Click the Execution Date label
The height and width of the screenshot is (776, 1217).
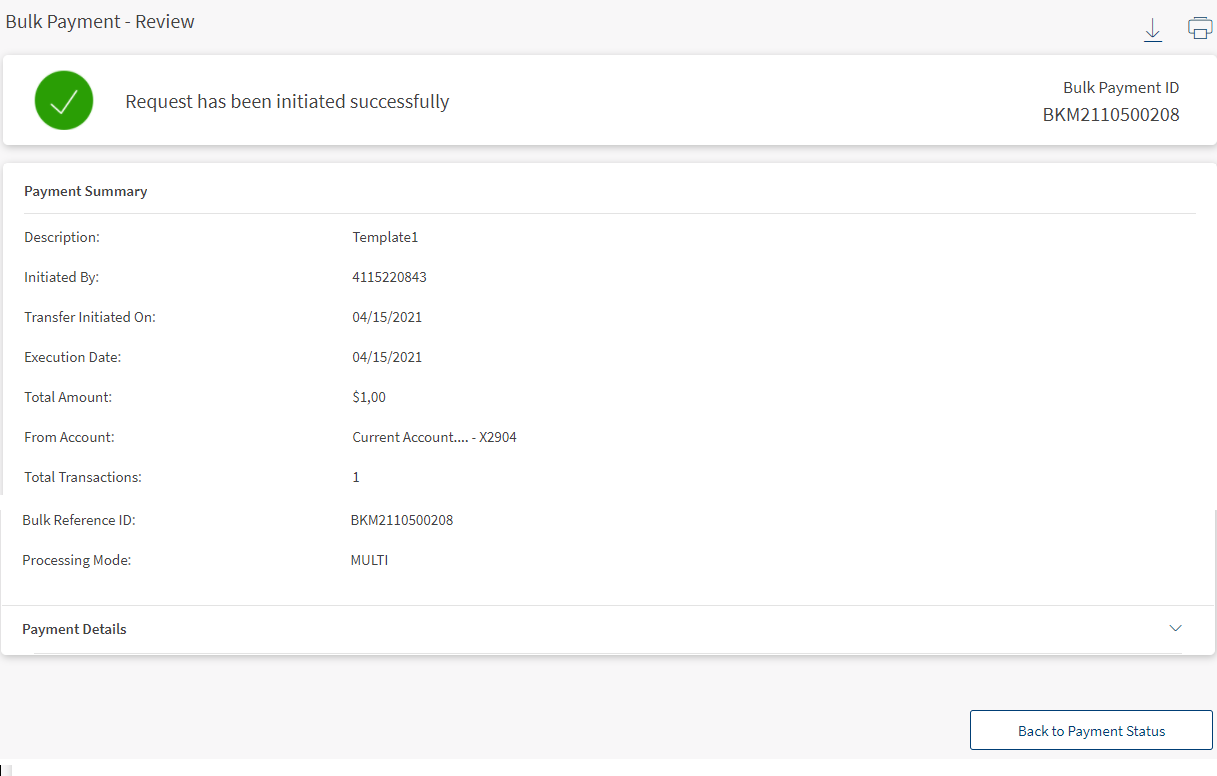[72, 357]
